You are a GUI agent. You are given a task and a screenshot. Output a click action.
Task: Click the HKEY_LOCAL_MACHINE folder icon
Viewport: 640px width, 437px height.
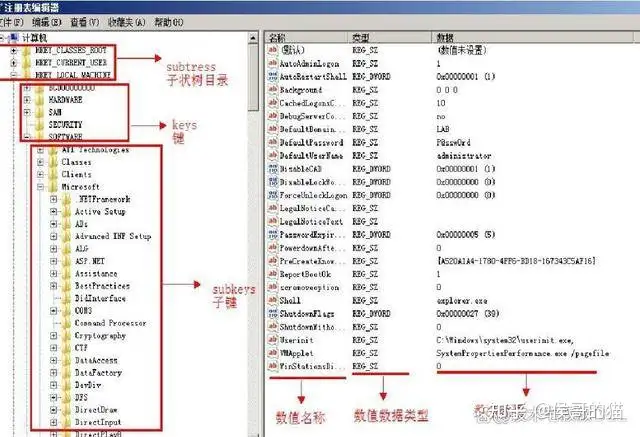pyautogui.click(x=27, y=75)
